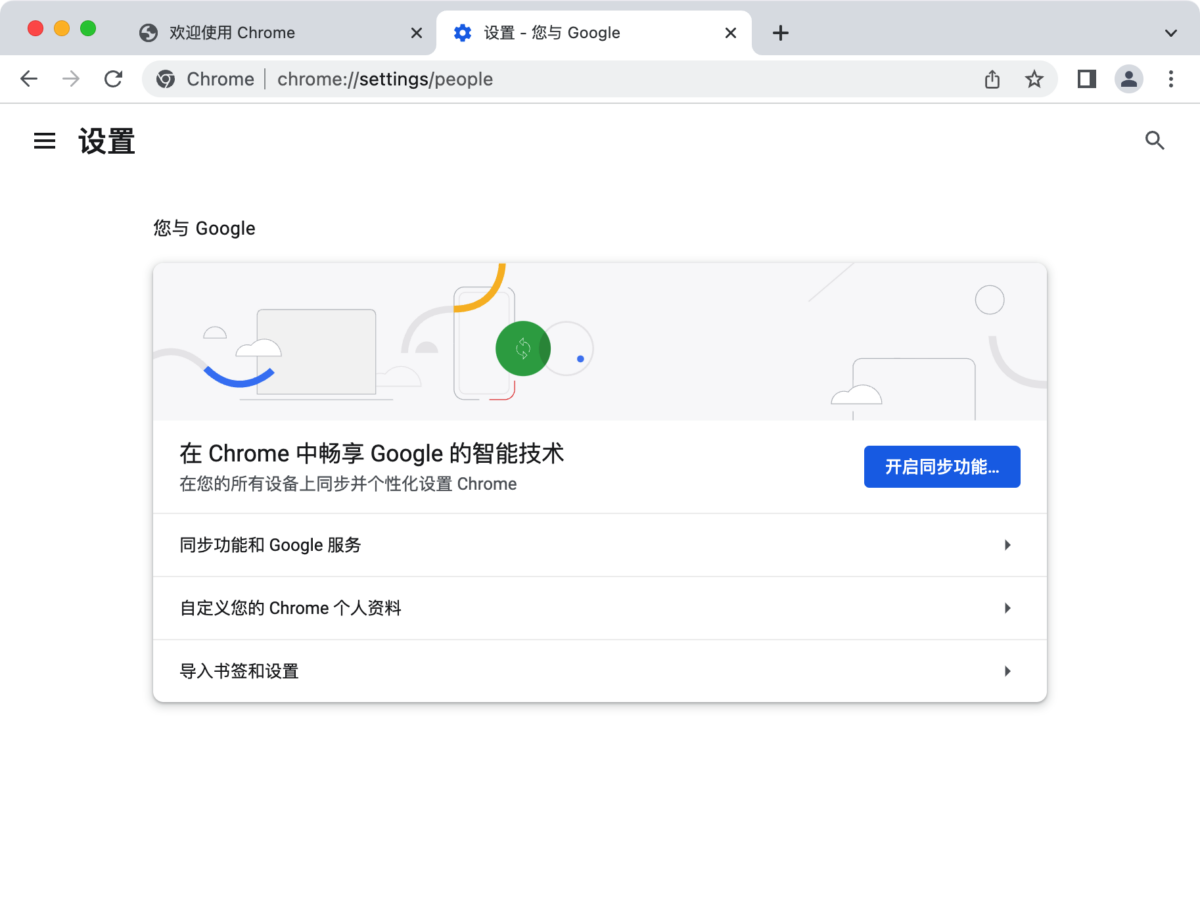This screenshot has width=1200, height=919.
Task: Open a new tab with plus button
Action: (781, 33)
